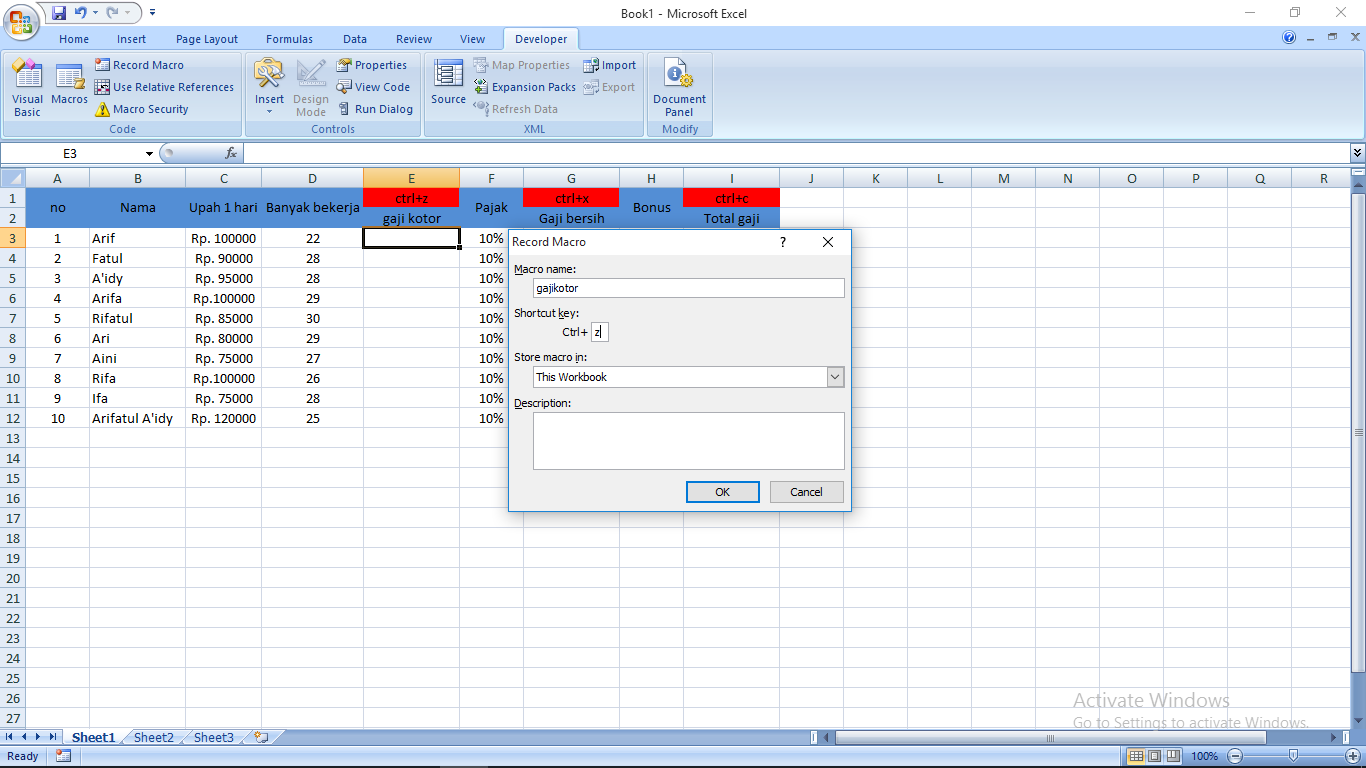Viewport: 1366px width, 768px height.
Task: Open Macro Security settings
Action: pos(141,109)
